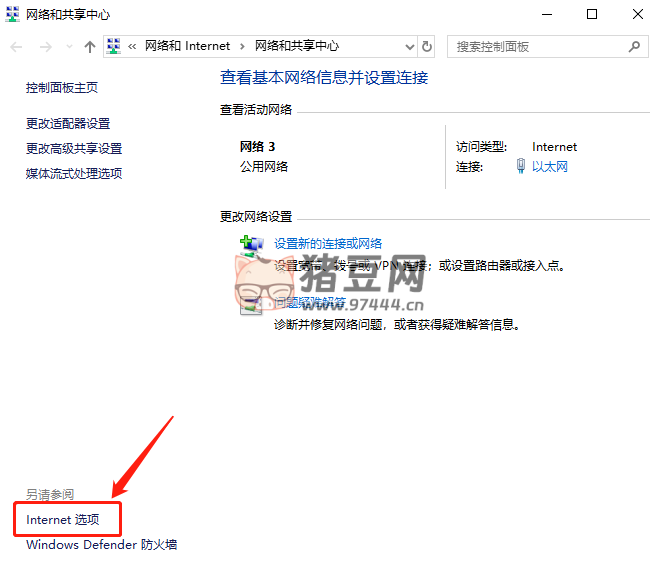Expand the « breadcrumb chevron in address bar
This screenshot has width=661, height=563.
click(x=132, y=46)
